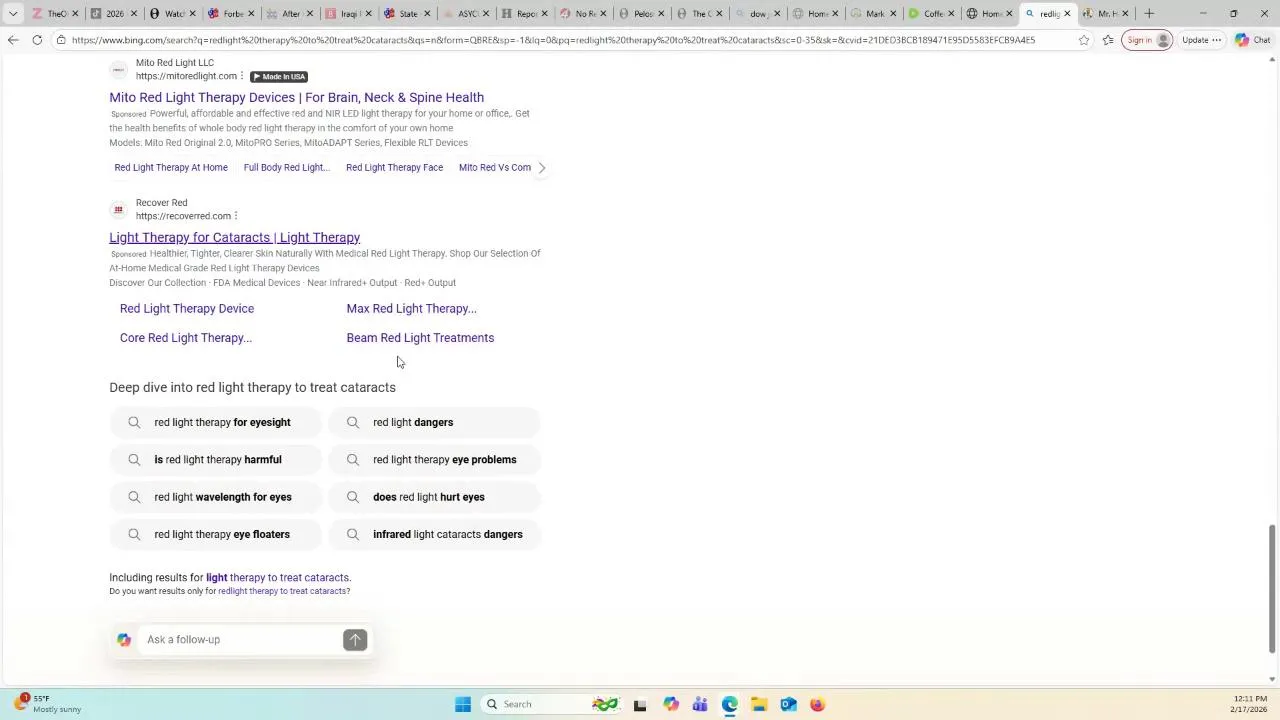This screenshot has width=1280, height=720.
Task: Open Microsoft Teams from taskbar
Action: [700, 704]
